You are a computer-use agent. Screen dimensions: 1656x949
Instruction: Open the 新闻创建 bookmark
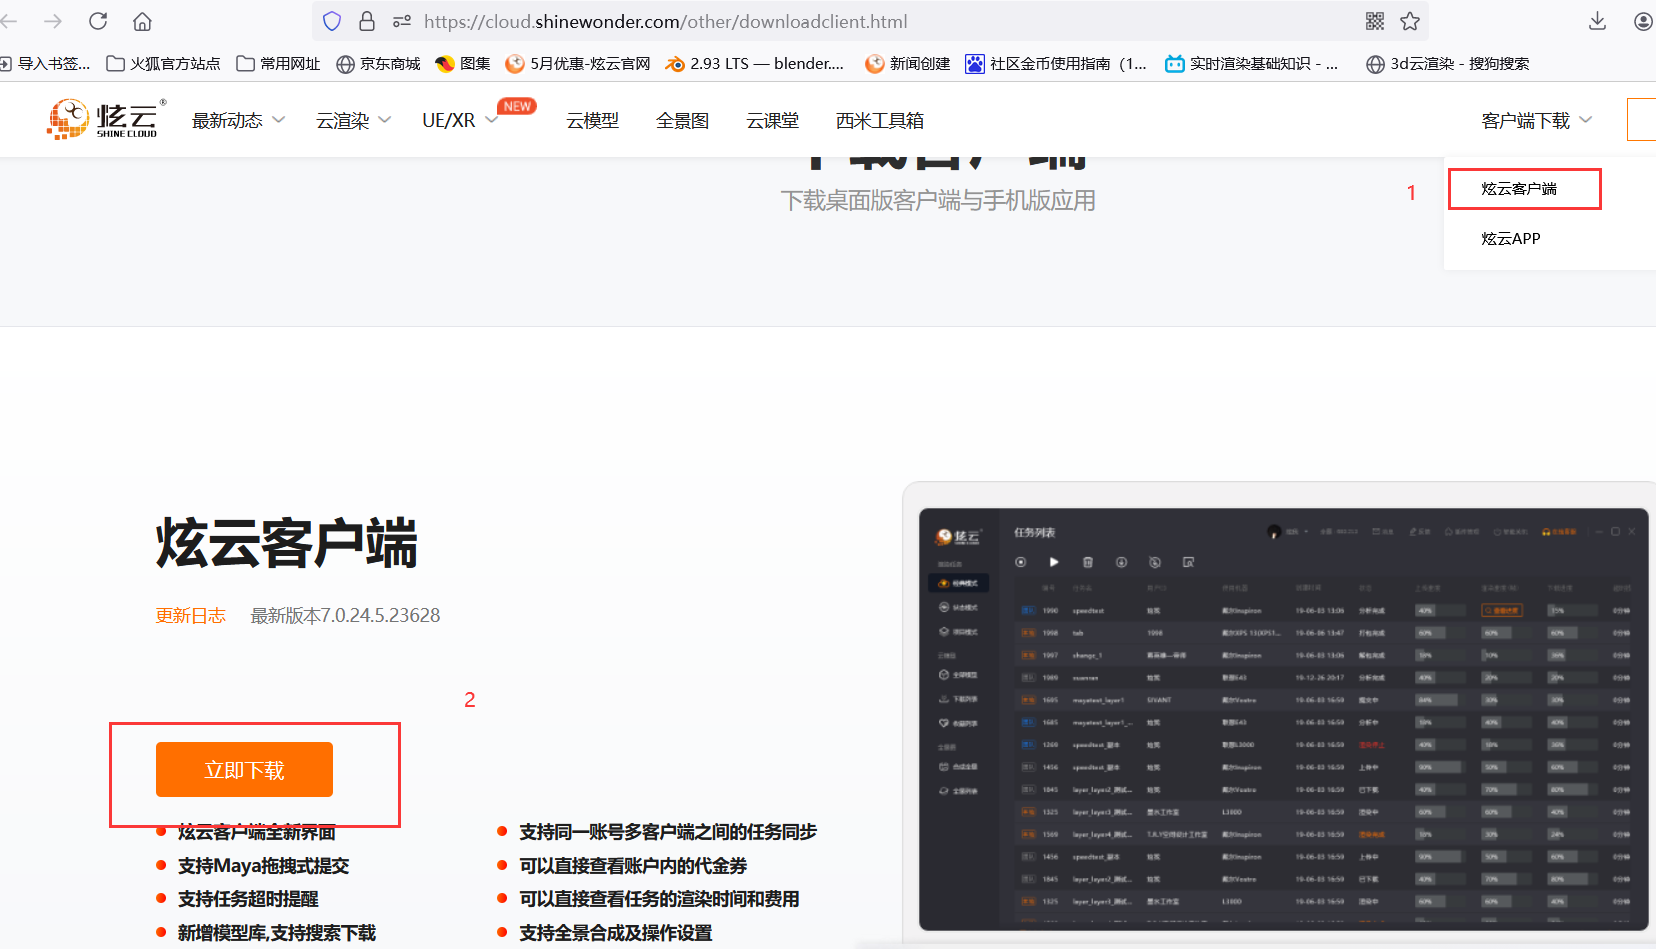point(908,63)
